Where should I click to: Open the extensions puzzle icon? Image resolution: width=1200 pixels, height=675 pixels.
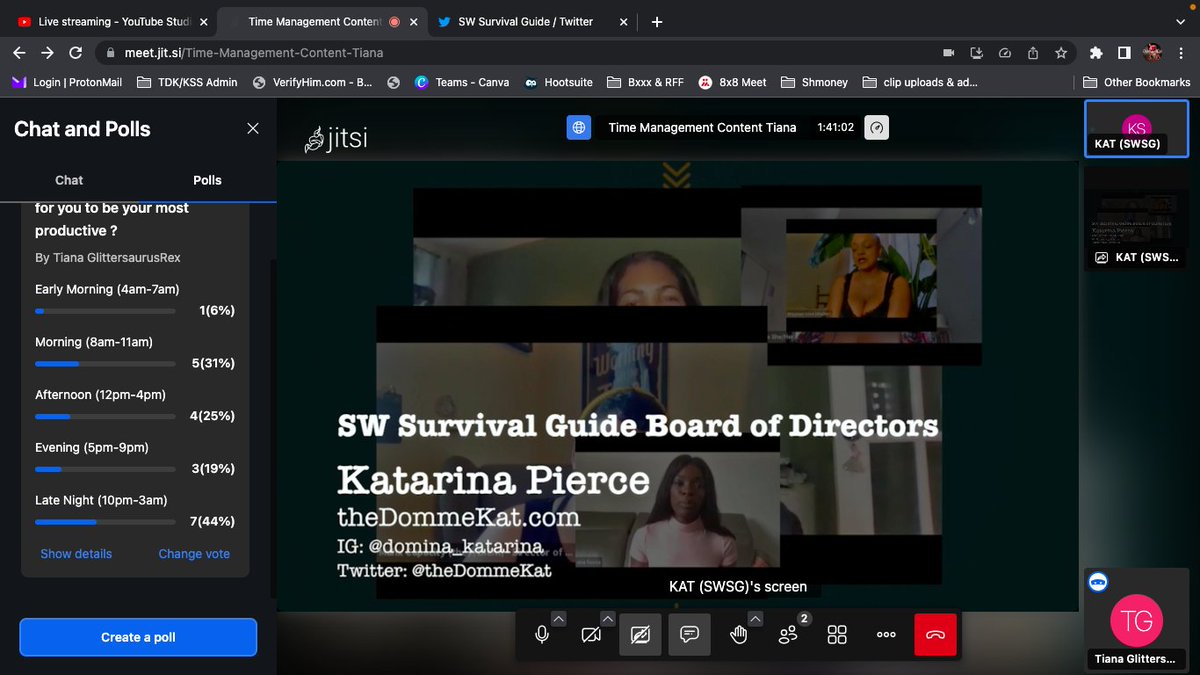tap(1097, 53)
